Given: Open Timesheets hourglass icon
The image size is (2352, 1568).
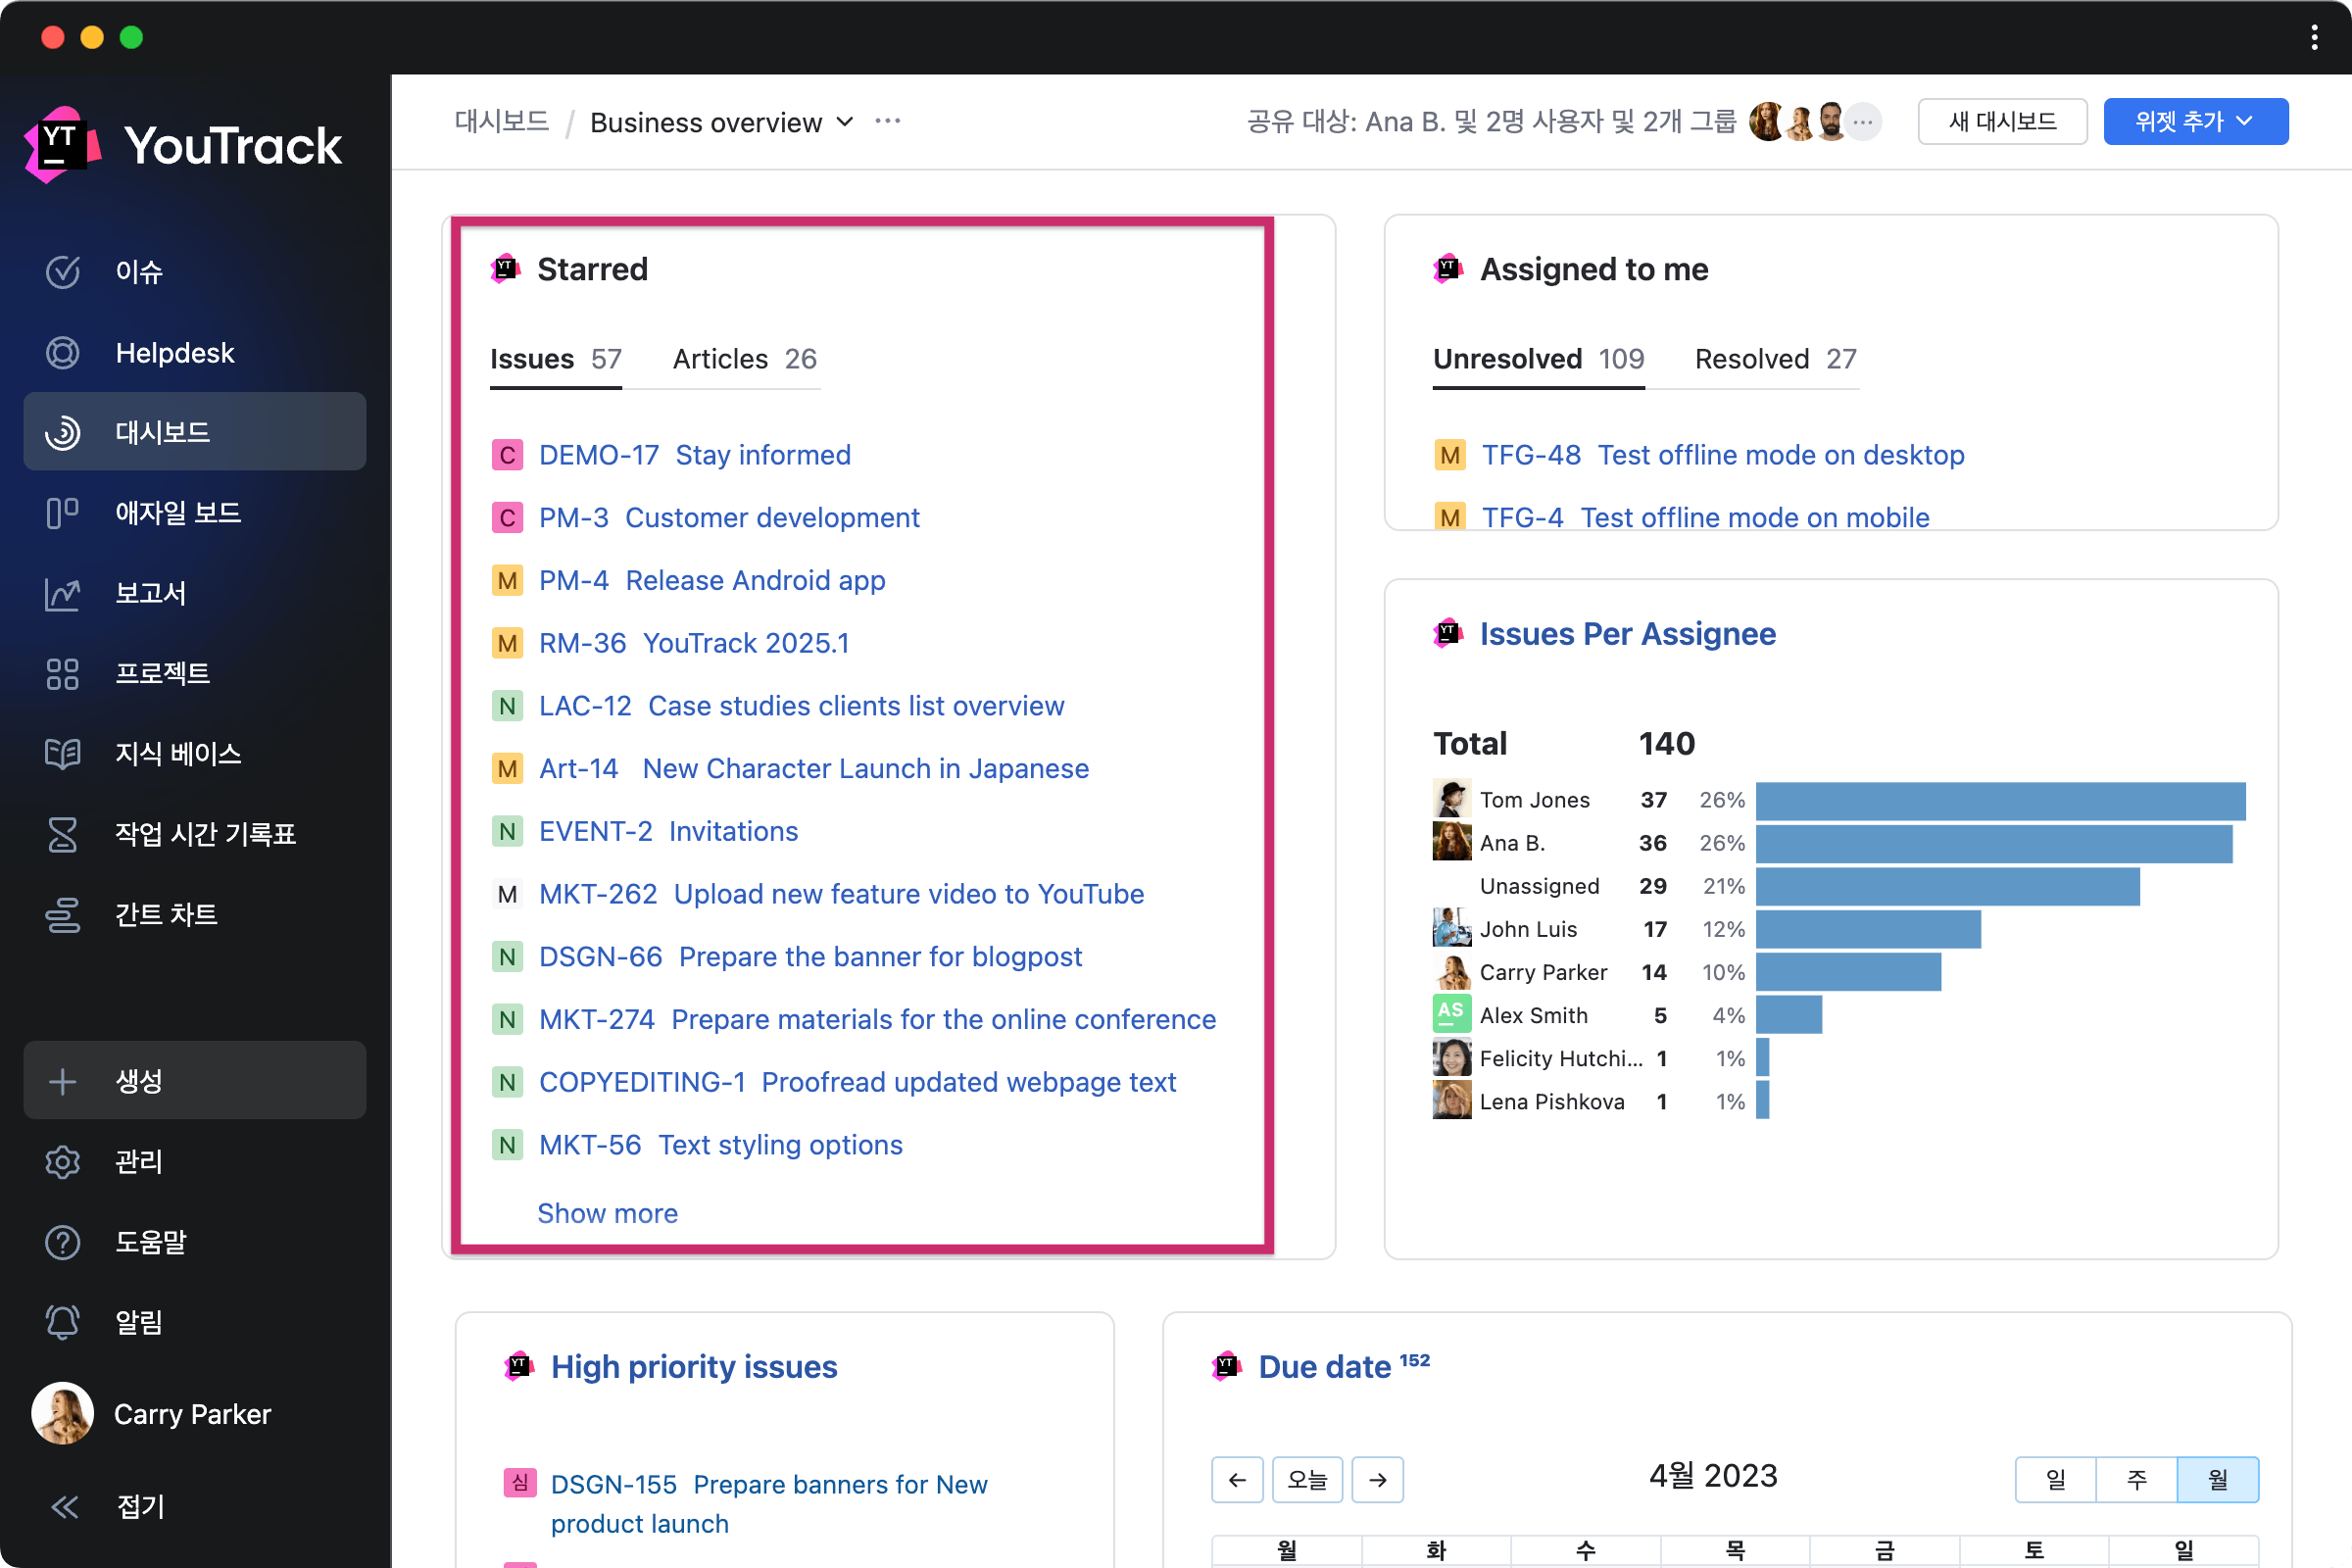Looking at the screenshot, I should coord(62,834).
